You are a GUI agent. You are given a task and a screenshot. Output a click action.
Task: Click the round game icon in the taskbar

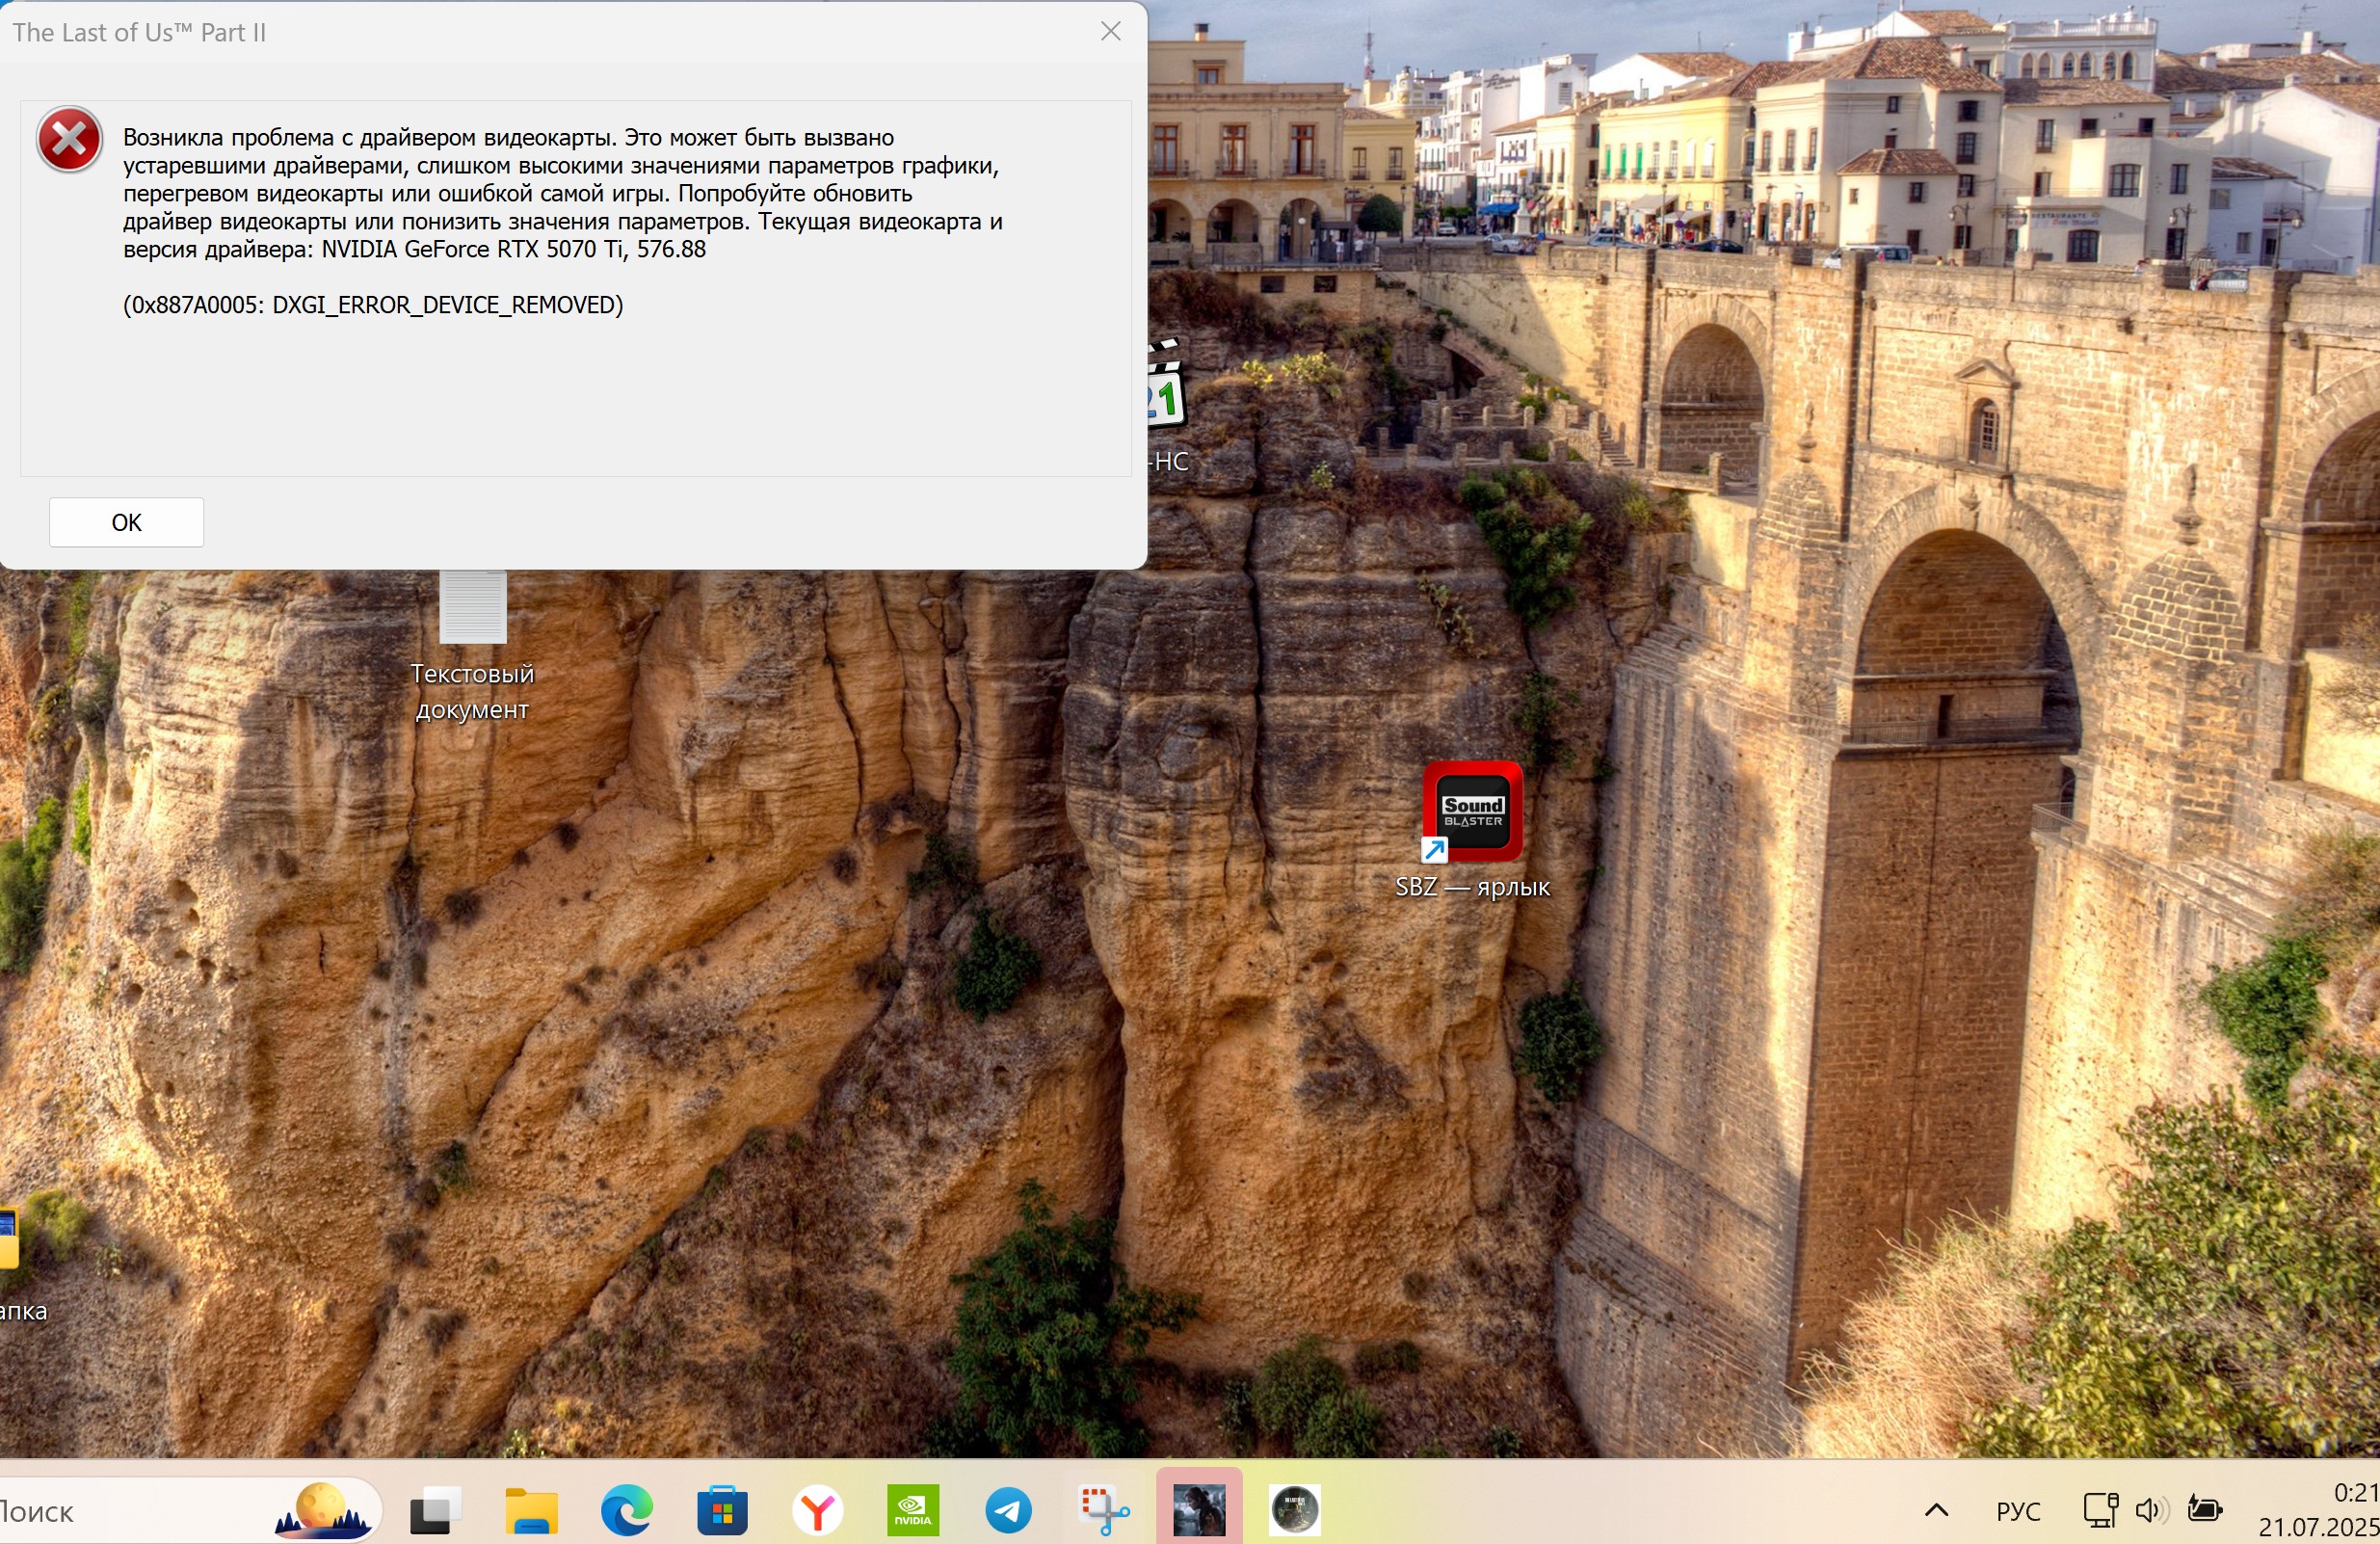click(x=1295, y=1510)
